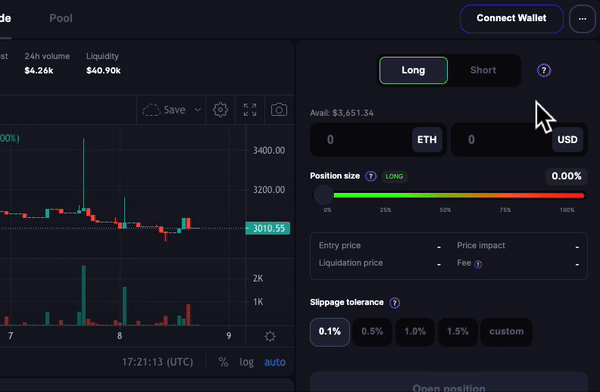Image resolution: width=600 pixels, height=392 pixels.
Task: Select the Long position toggle
Action: click(x=413, y=70)
